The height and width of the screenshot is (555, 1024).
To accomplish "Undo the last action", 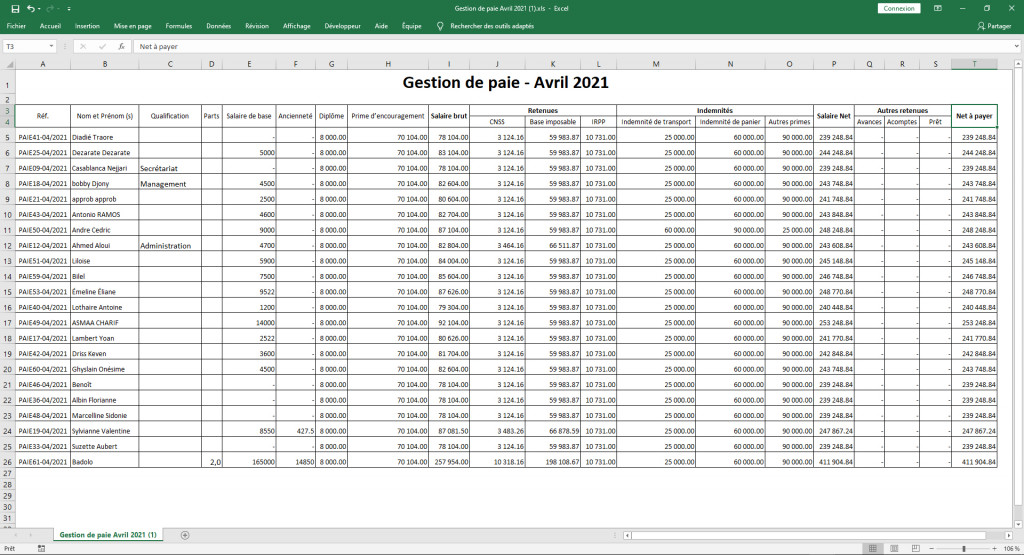I will pyautogui.click(x=30, y=8).
